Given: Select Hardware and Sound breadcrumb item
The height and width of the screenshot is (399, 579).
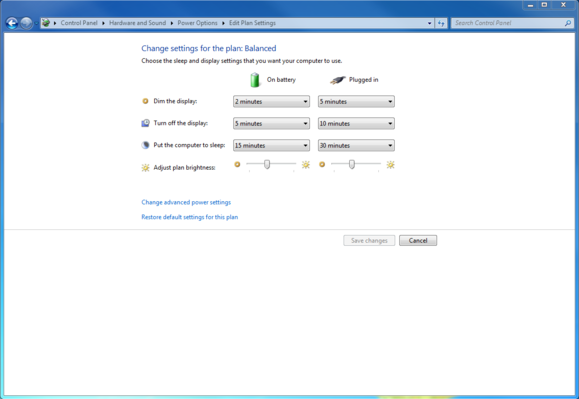Looking at the screenshot, I should (137, 23).
